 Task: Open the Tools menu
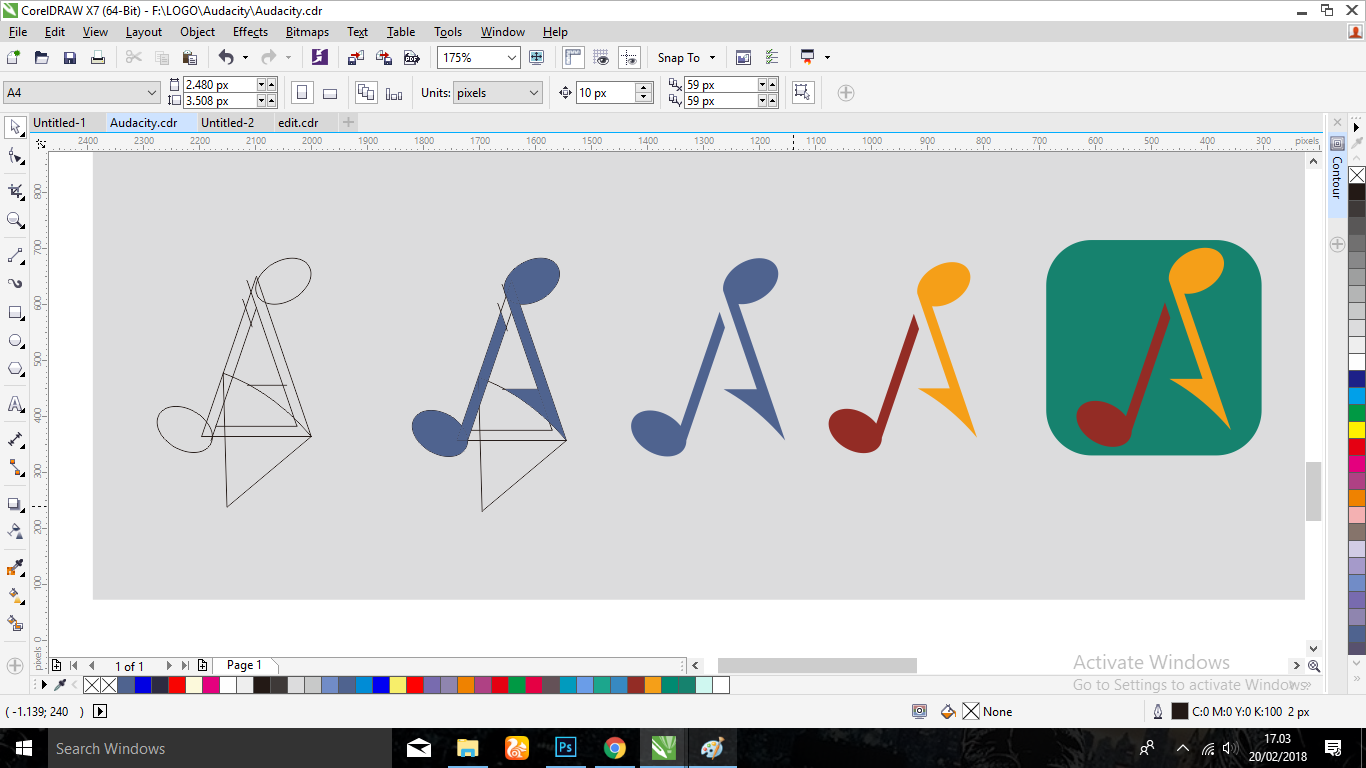(x=448, y=32)
